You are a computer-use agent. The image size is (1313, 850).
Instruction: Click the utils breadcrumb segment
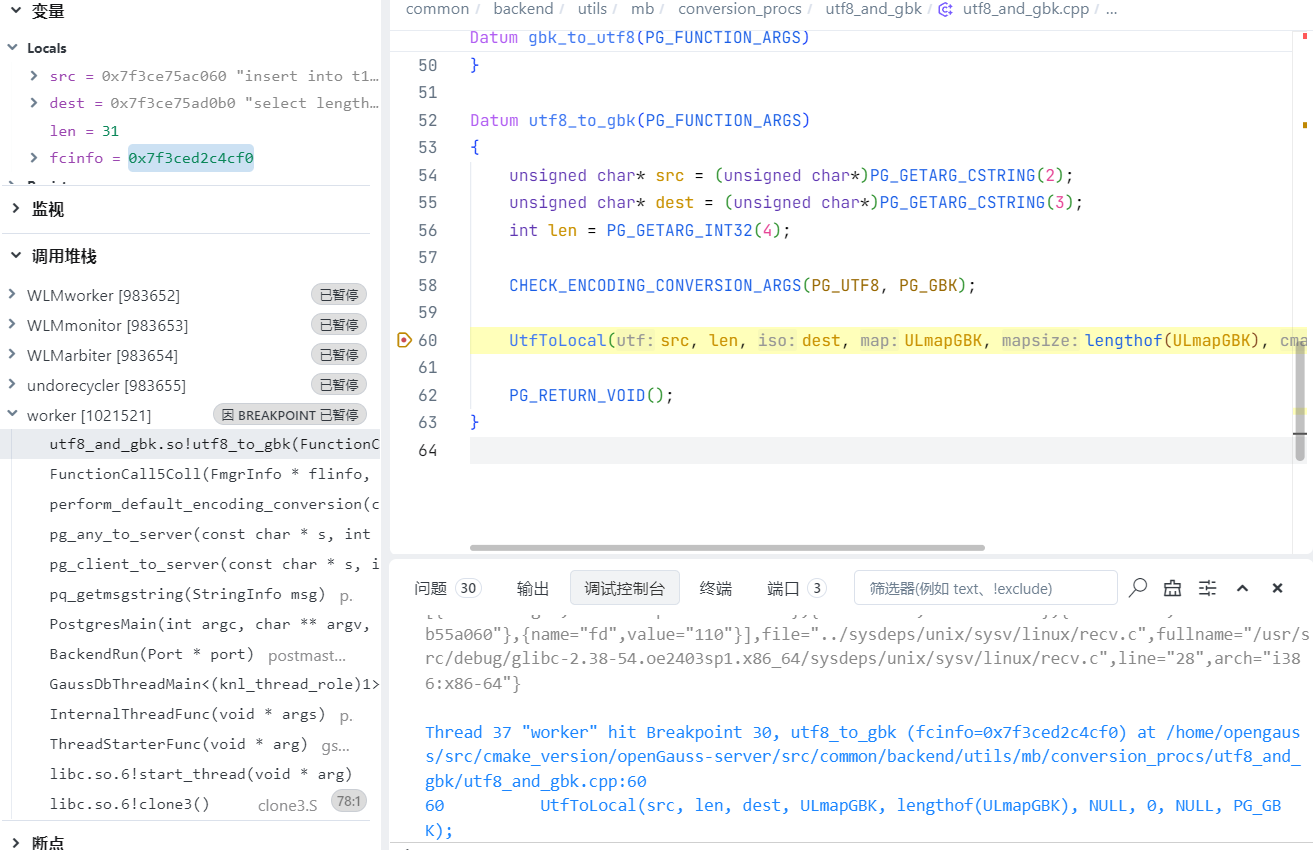(592, 9)
